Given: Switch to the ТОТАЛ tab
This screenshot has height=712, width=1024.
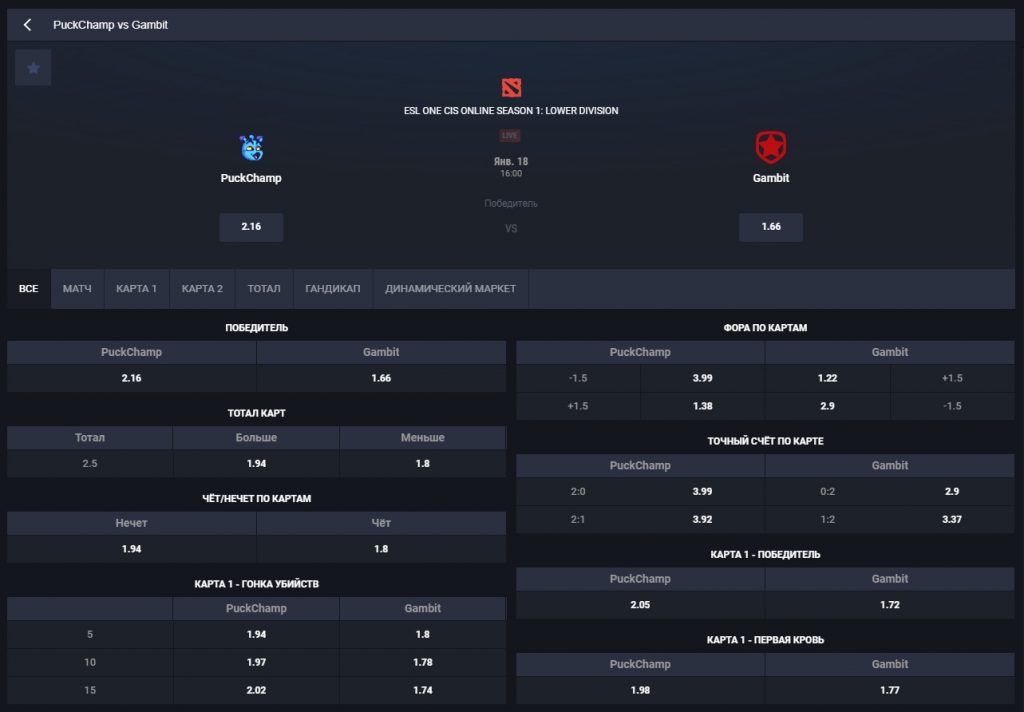Looking at the screenshot, I should 264,288.
